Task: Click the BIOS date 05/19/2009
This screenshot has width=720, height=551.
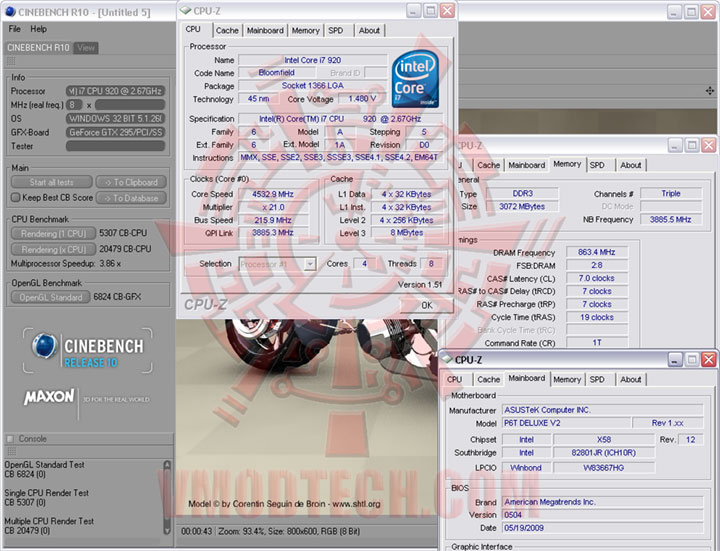Action: [524, 528]
